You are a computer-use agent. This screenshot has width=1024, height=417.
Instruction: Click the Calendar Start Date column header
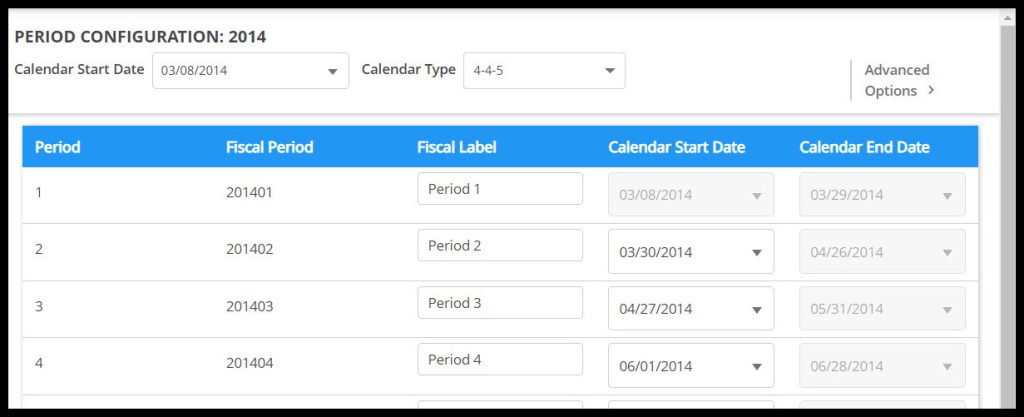tap(676, 147)
